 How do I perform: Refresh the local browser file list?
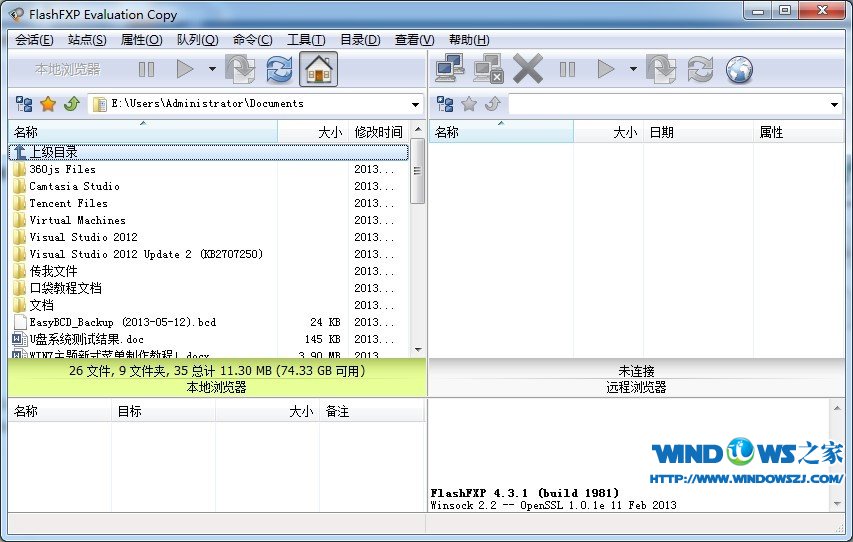tap(279, 69)
